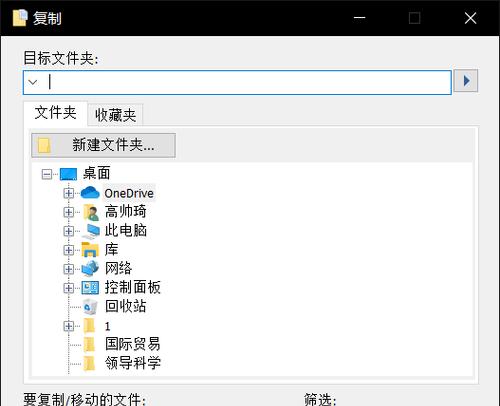Switch to the 收藏夹 tab
This screenshot has height=406, width=500.
(115, 115)
